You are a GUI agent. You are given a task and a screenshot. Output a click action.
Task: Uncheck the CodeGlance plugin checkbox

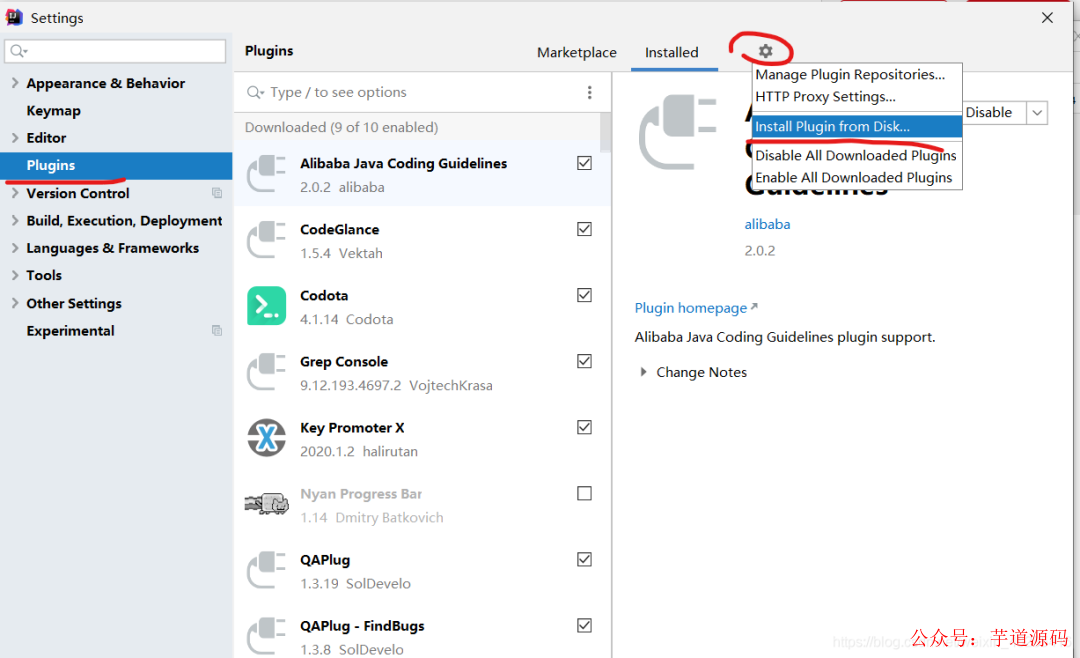(584, 229)
